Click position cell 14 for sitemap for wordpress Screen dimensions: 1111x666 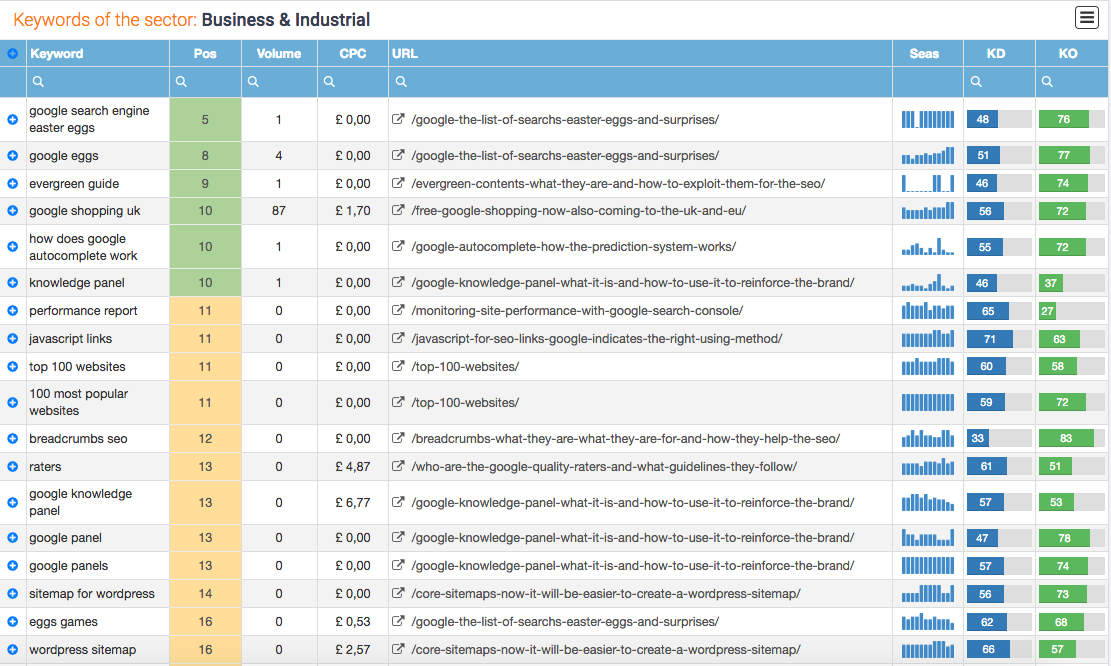205,594
